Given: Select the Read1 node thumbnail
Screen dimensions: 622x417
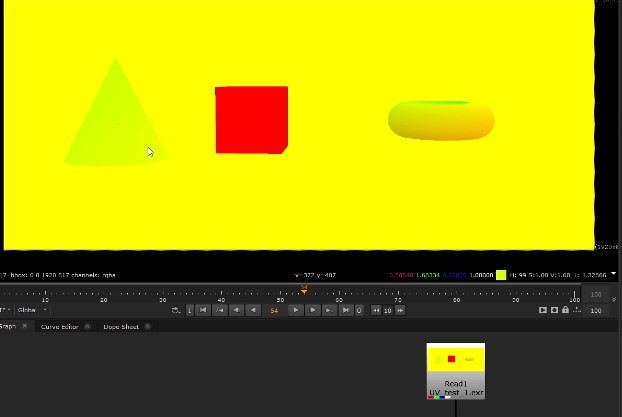Looking at the screenshot, I should 455,359.
